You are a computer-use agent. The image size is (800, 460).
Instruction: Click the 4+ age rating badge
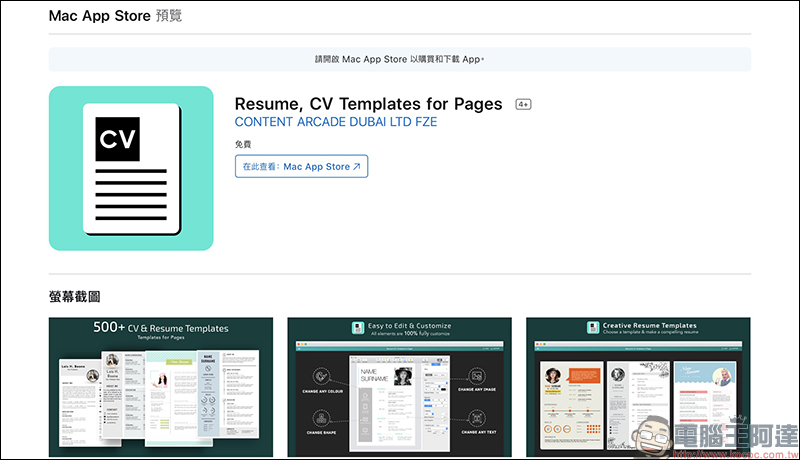click(x=523, y=105)
